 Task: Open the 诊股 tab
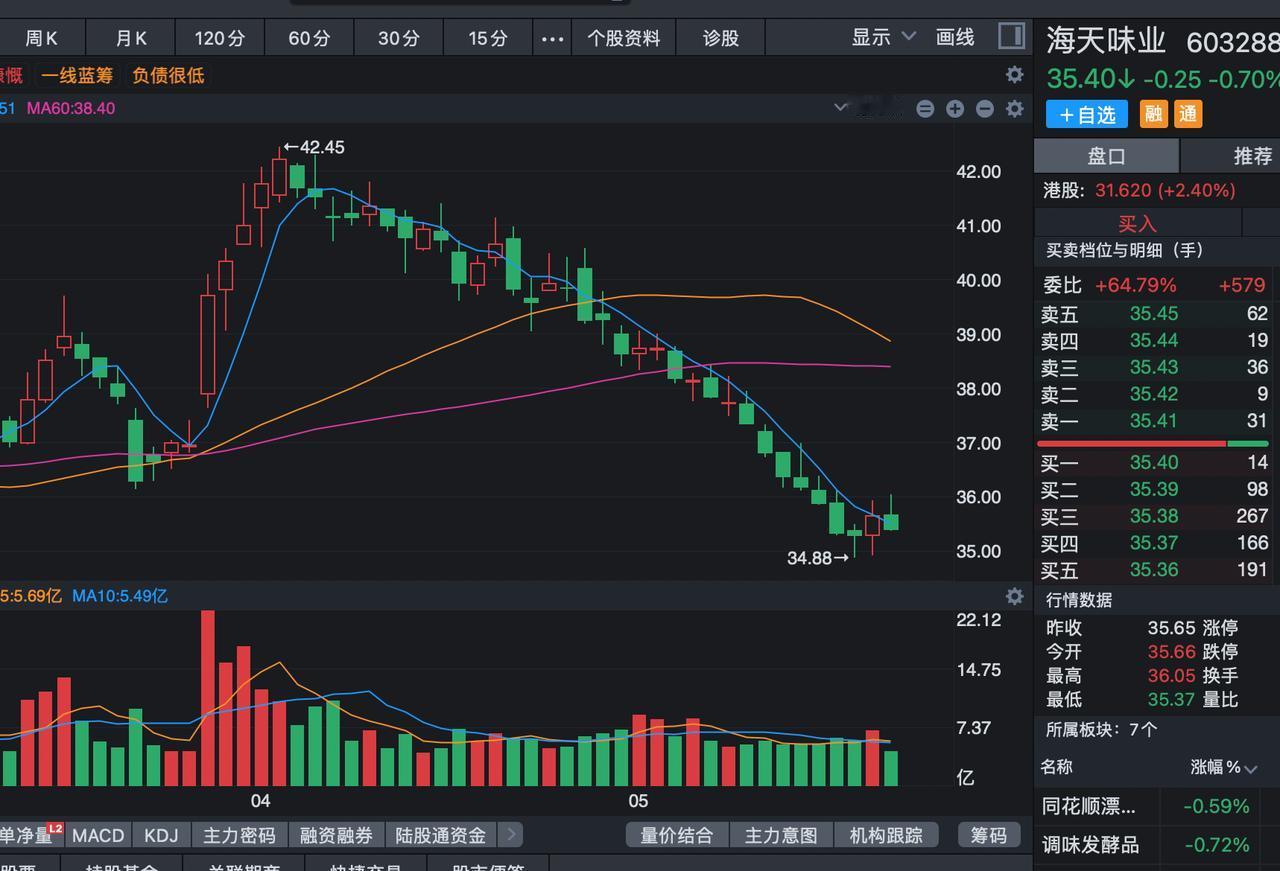click(x=720, y=38)
